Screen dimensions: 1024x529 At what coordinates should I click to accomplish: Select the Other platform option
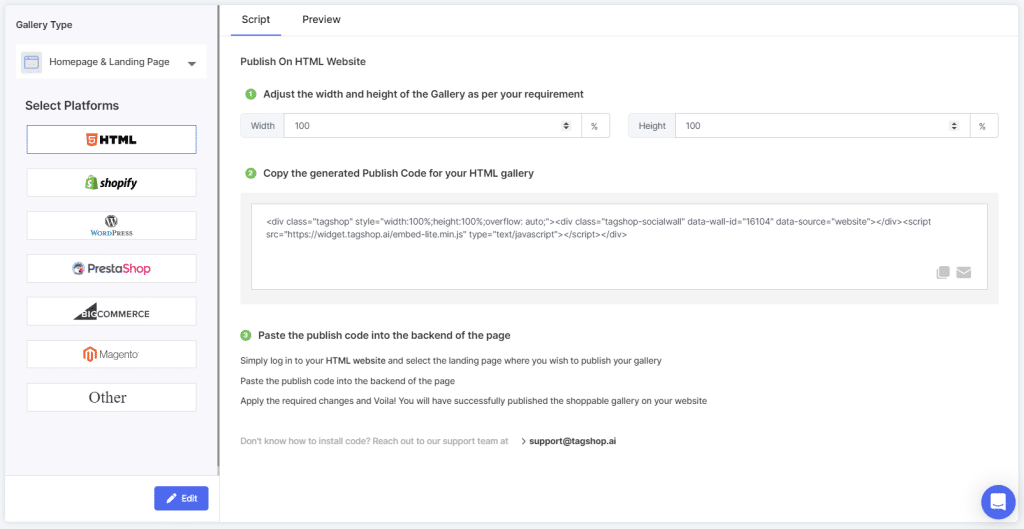pyautogui.click(x=111, y=397)
